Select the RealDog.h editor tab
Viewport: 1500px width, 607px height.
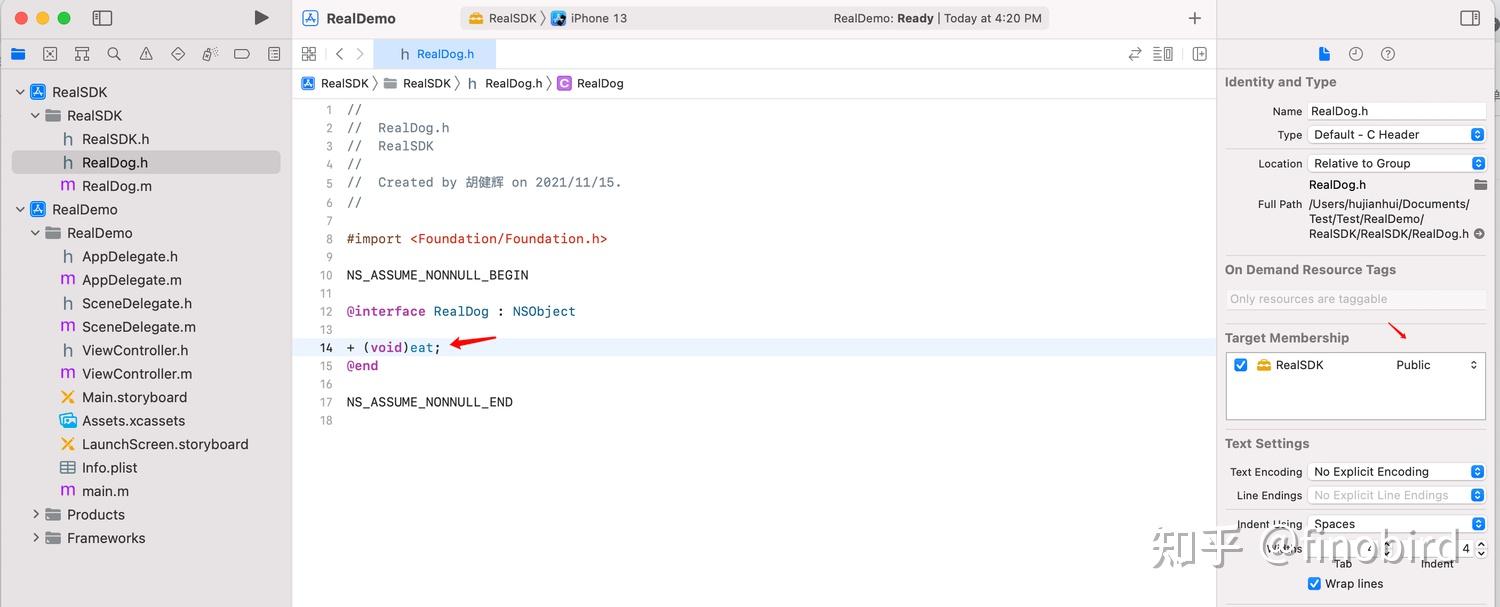point(435,54)
